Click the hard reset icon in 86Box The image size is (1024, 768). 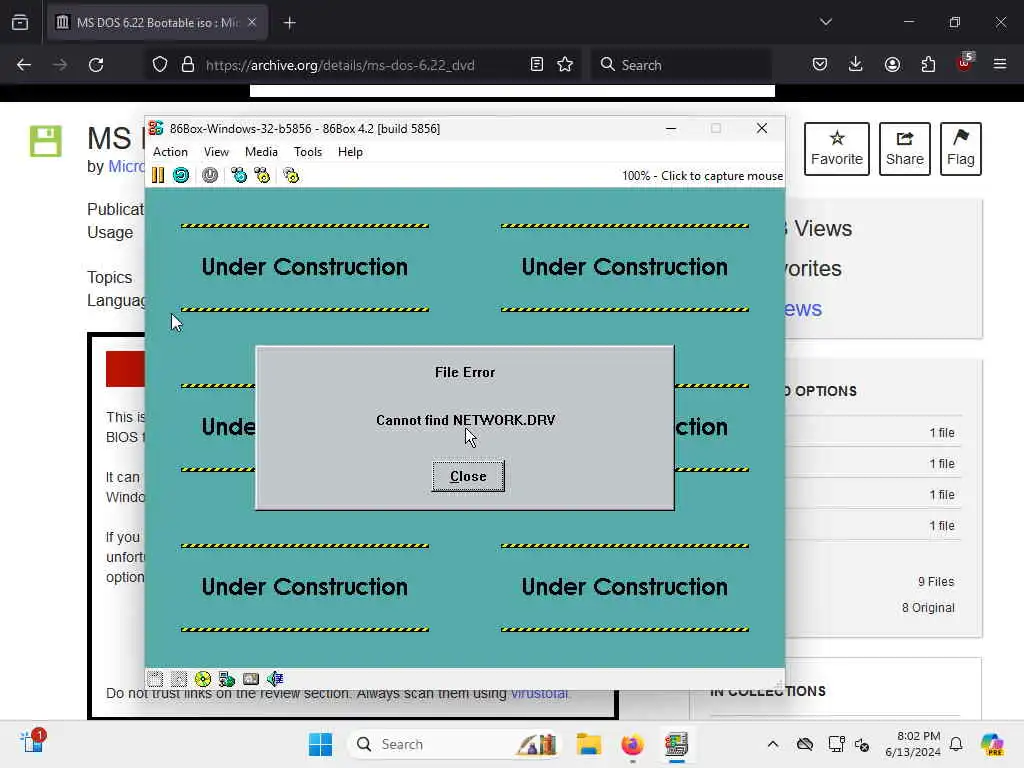point(181,175)
